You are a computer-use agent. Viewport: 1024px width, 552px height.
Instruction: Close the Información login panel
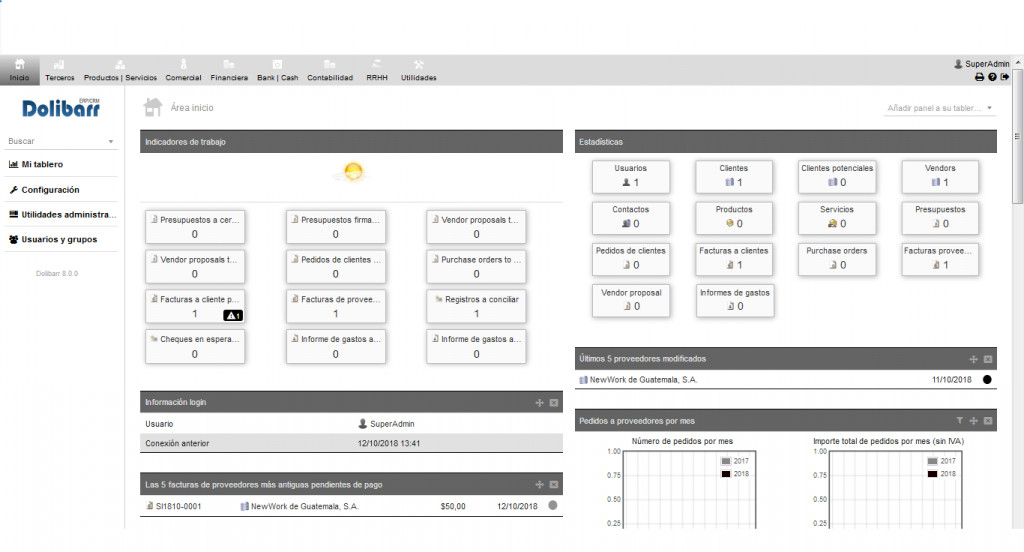pos(554,403)
